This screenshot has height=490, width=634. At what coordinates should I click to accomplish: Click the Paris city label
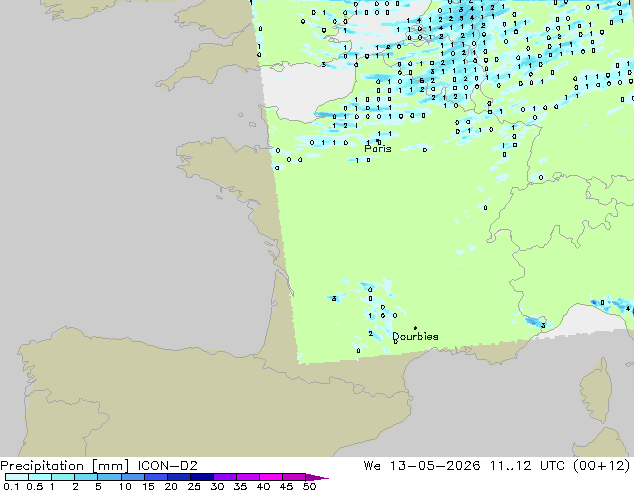378,149
